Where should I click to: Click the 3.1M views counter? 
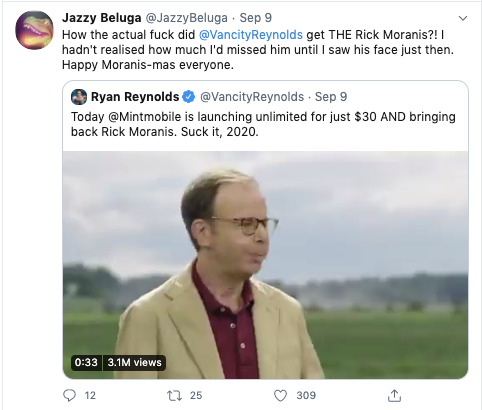(134, 362)
